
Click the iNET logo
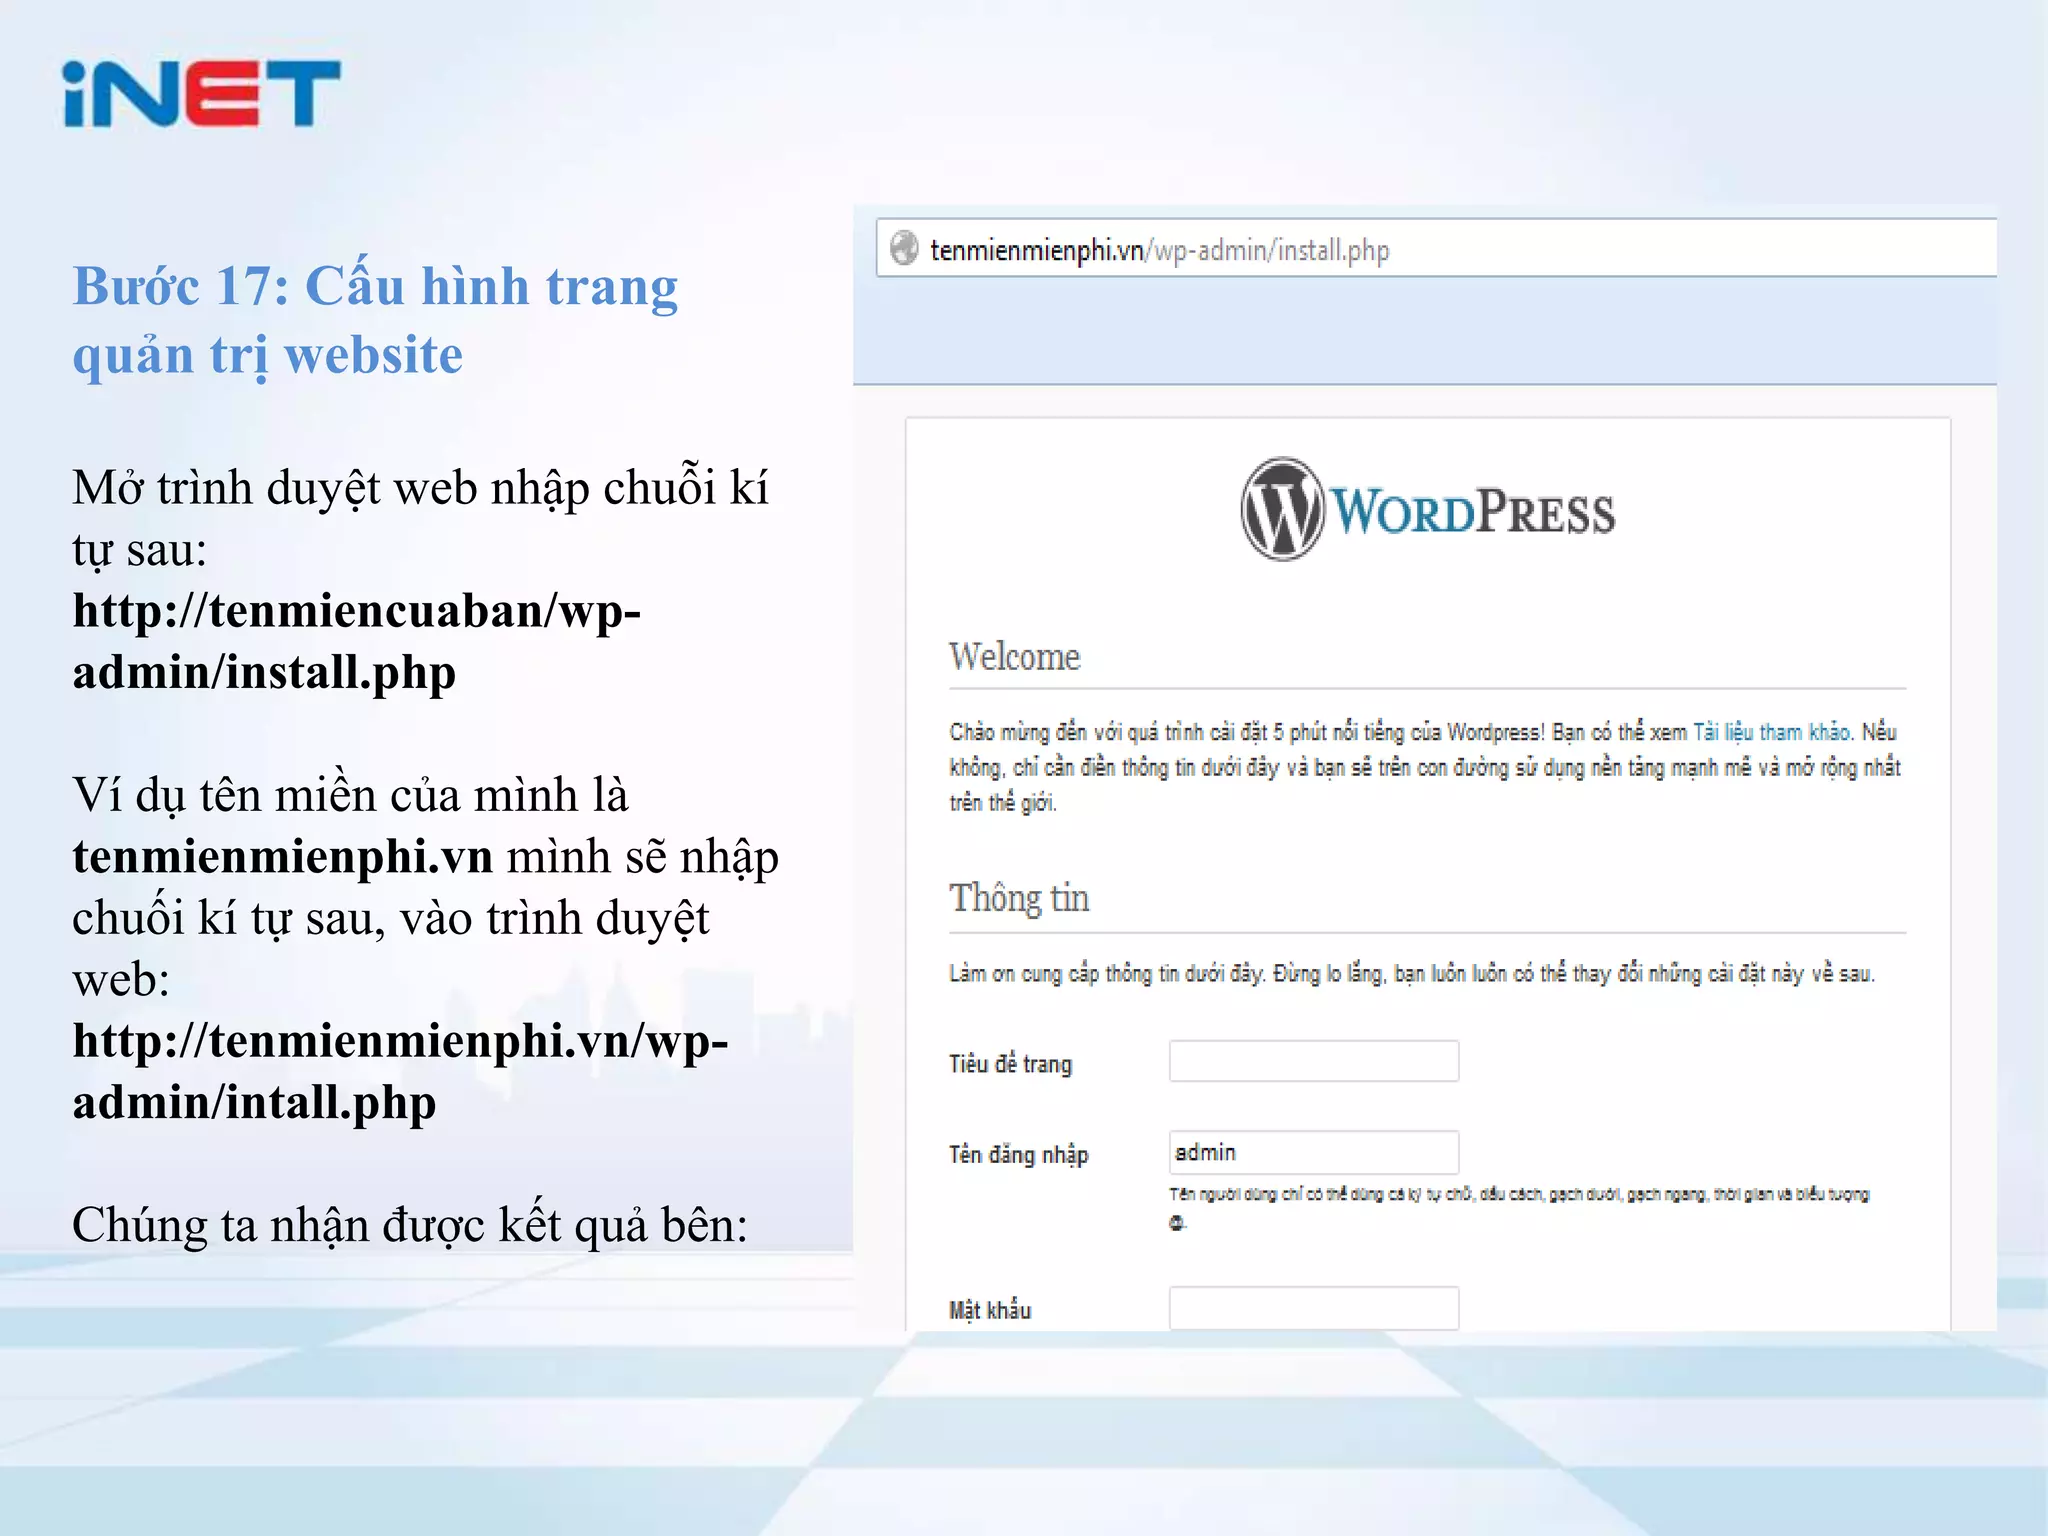[201, 93]
